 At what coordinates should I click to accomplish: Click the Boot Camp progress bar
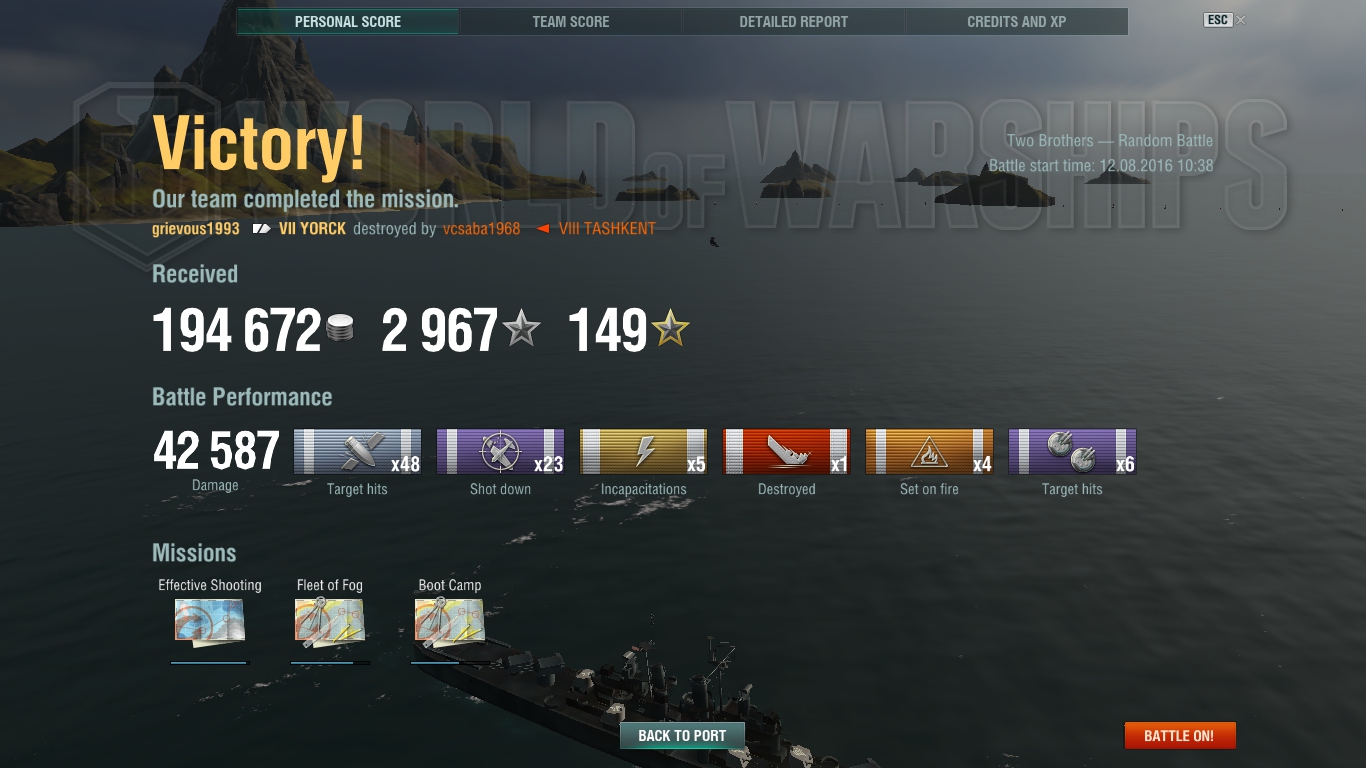click(x=450, y=662)
